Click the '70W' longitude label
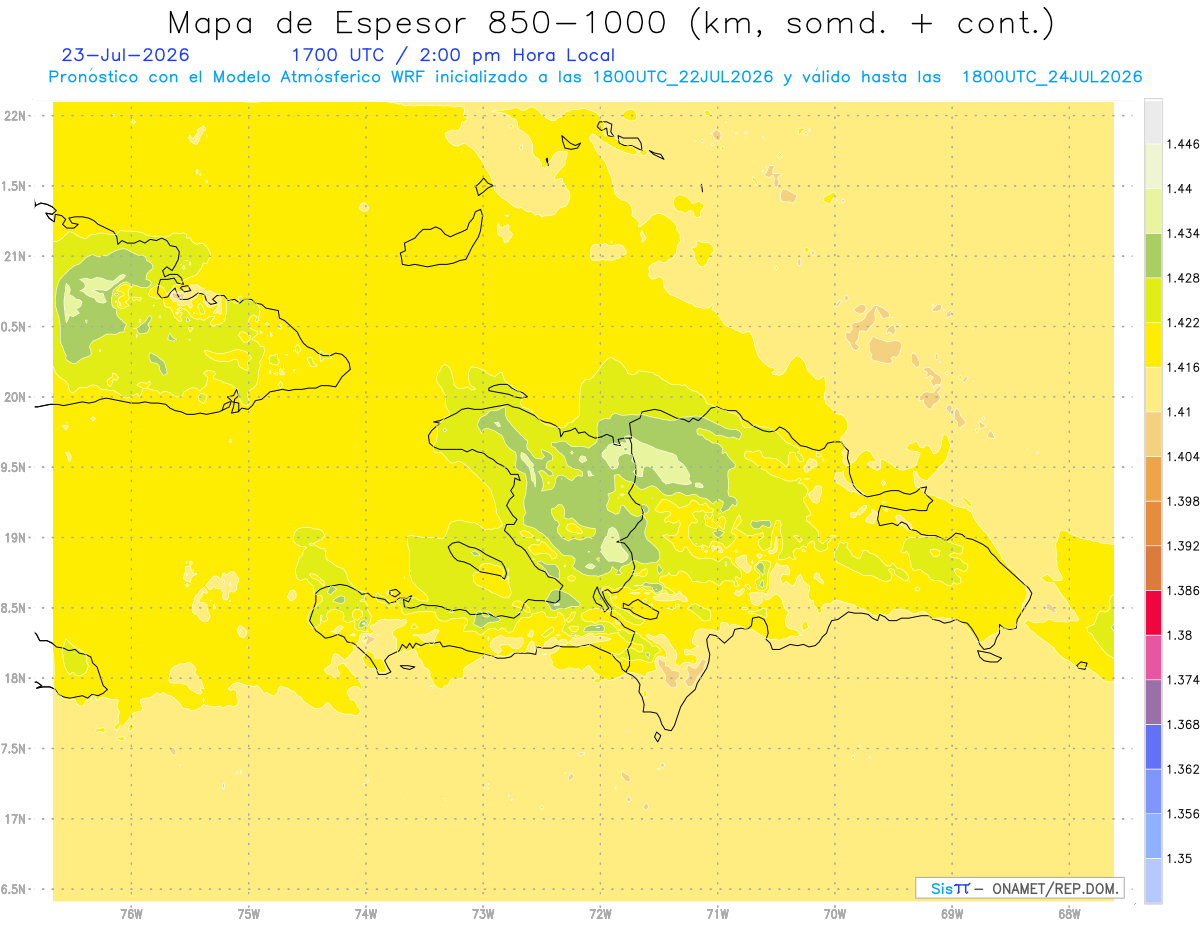 [x=835, y=914]
